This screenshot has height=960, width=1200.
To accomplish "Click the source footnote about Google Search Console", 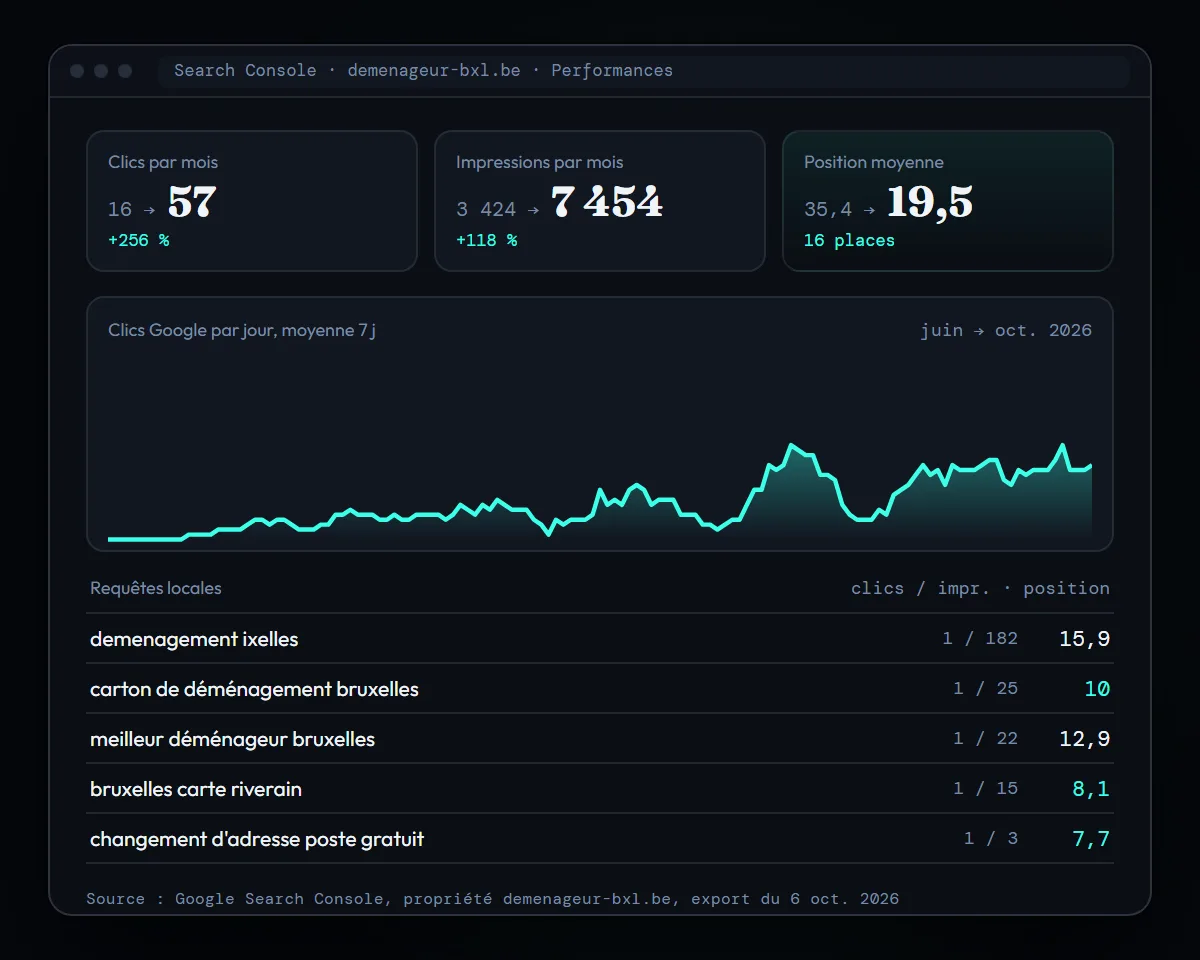I will coord(492,898).
